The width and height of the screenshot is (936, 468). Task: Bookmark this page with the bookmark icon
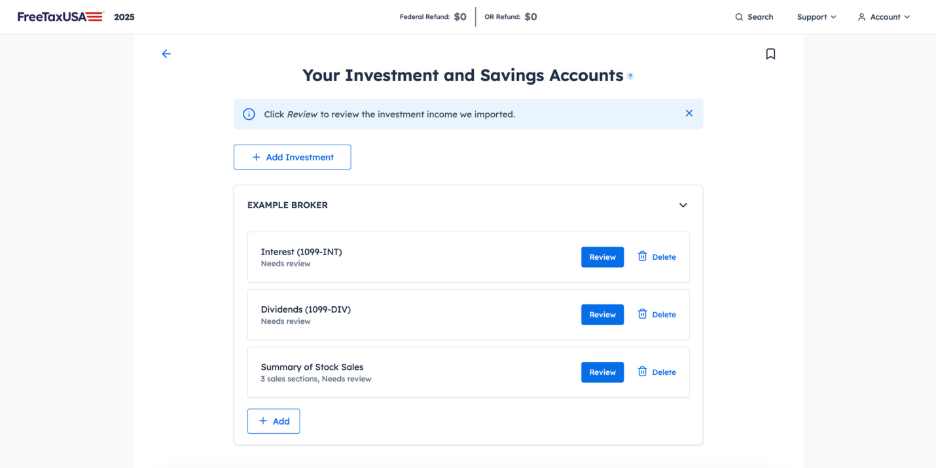tap(771, 54)
